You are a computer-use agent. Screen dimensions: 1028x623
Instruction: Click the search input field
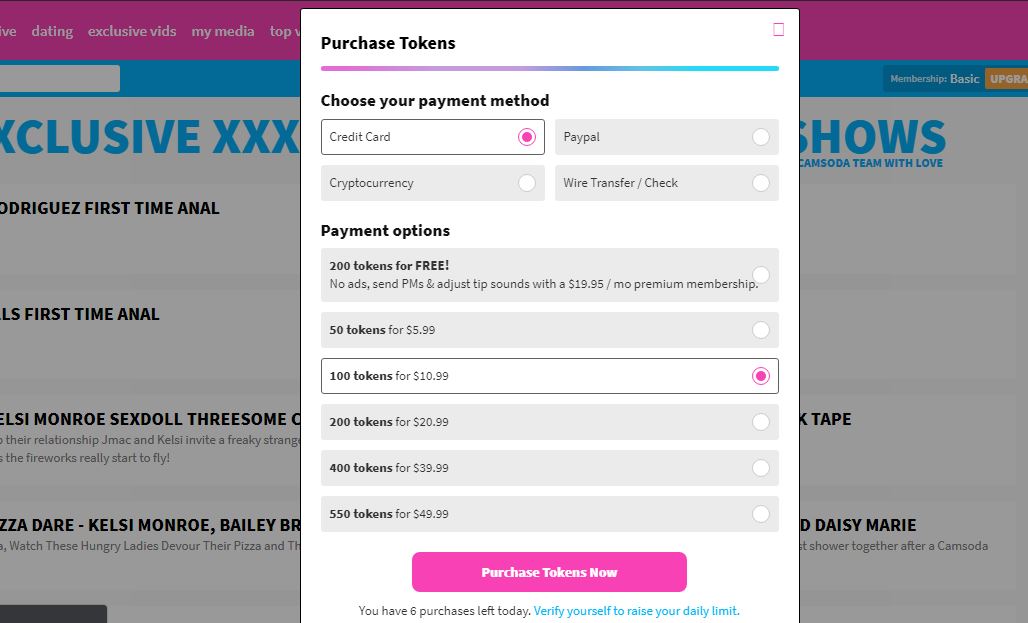(60, 79)
